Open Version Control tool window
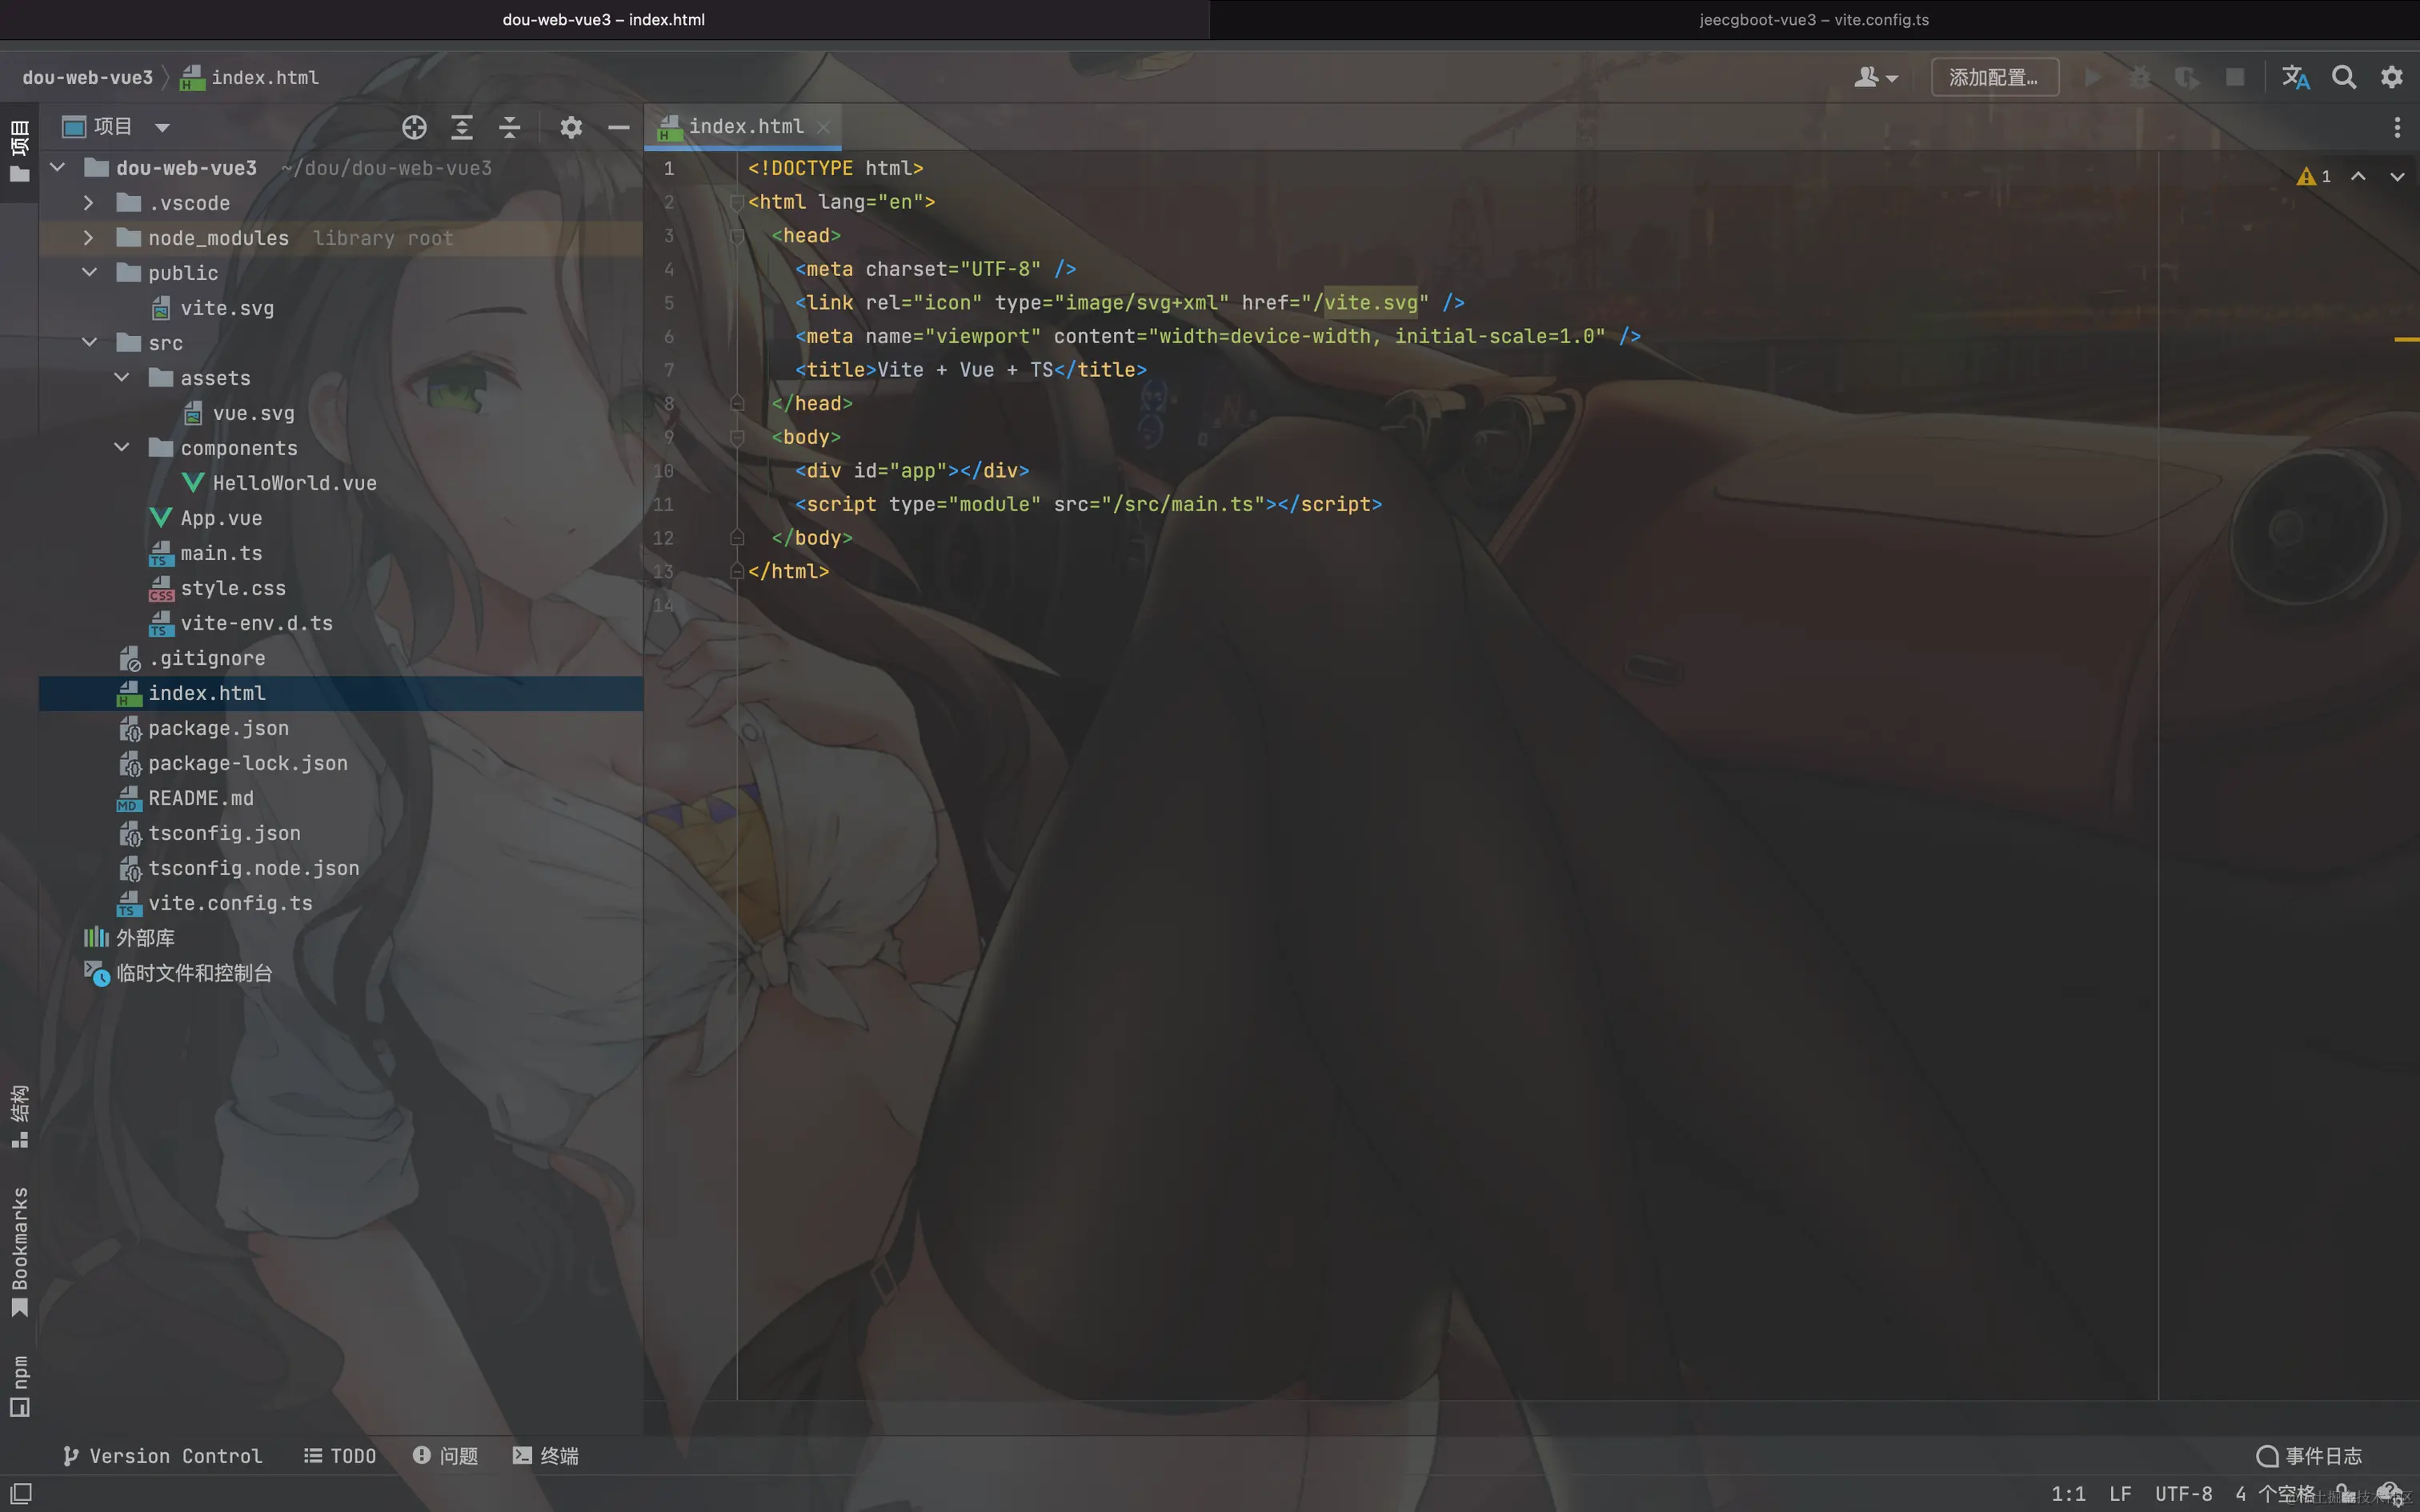The width and height of the screenshot is (2420, 1512). pos(163,1456)
